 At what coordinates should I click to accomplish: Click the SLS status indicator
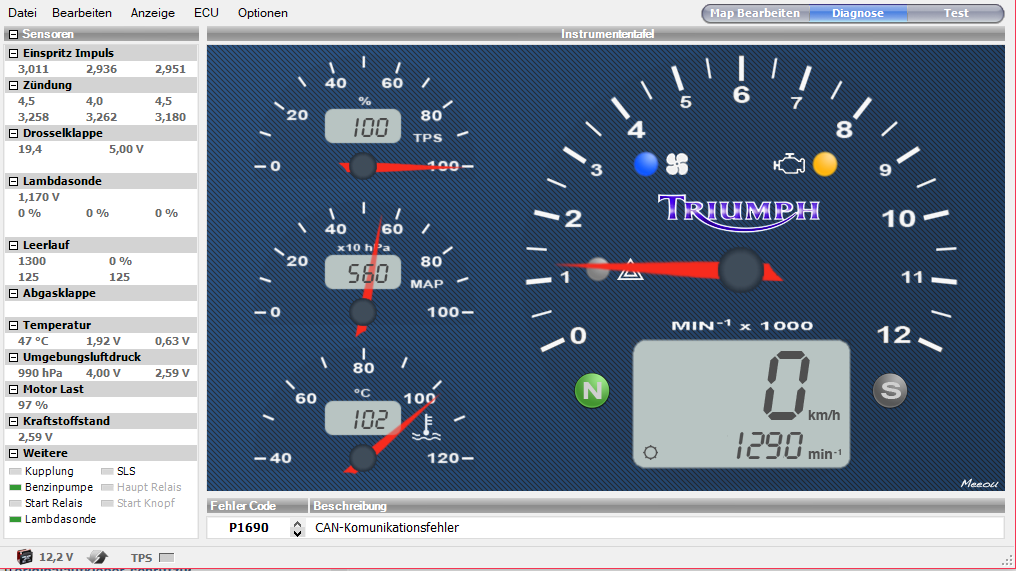[108, 471]
